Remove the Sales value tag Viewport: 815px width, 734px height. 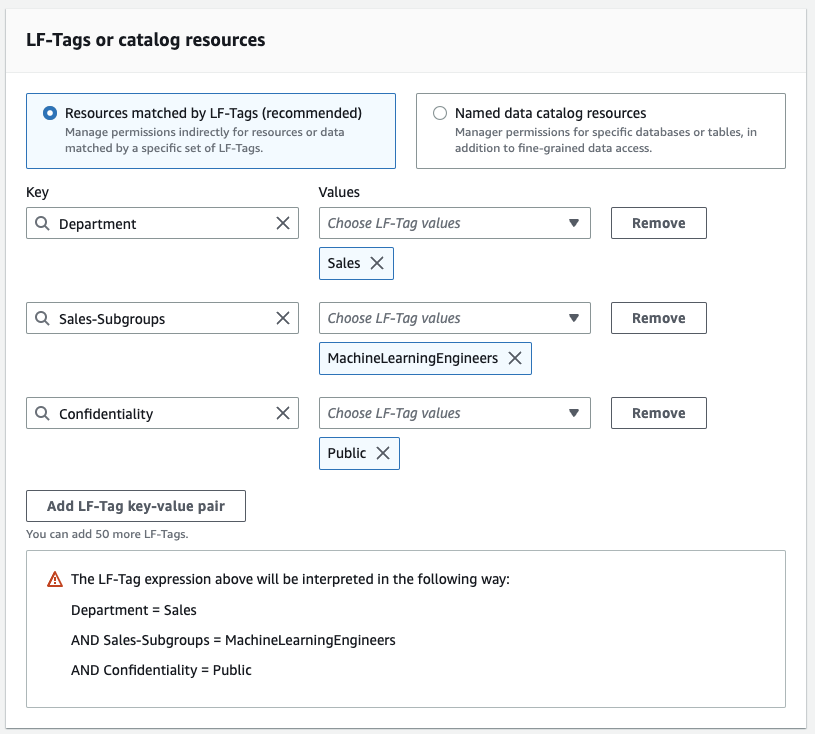point(377,263)
